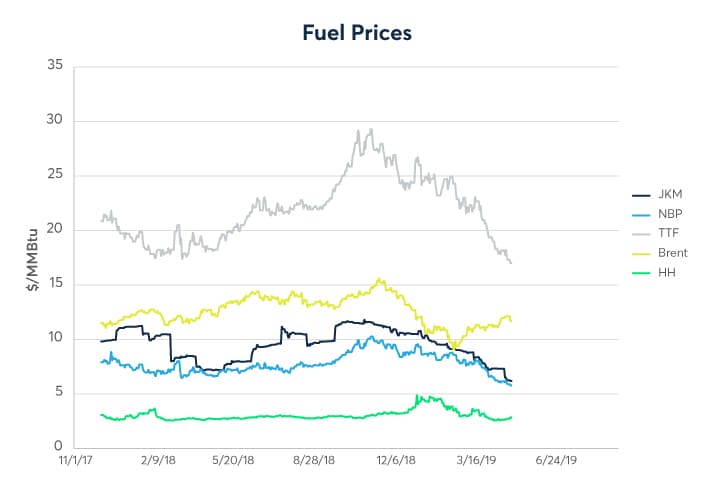
Task: Toggle the TTF series label in legend
Action: coord(668,233)
